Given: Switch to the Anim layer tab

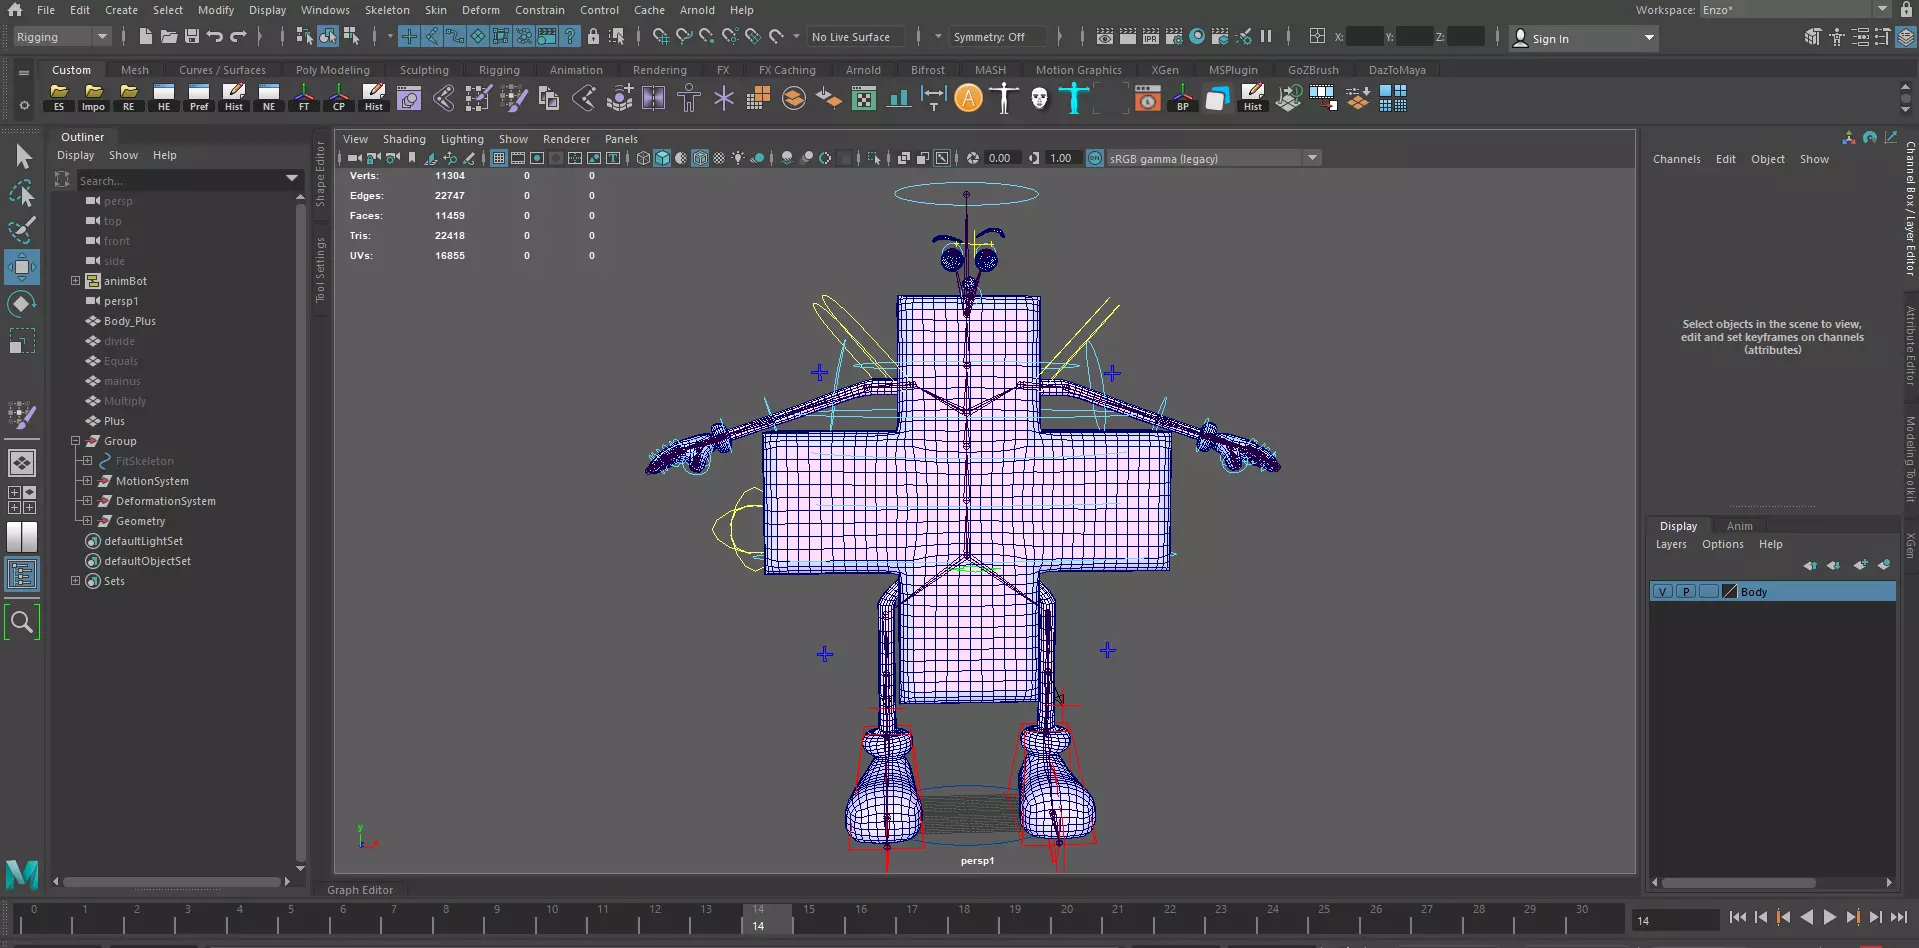Looking at the screenshot, I should (x=1740, y=526).
